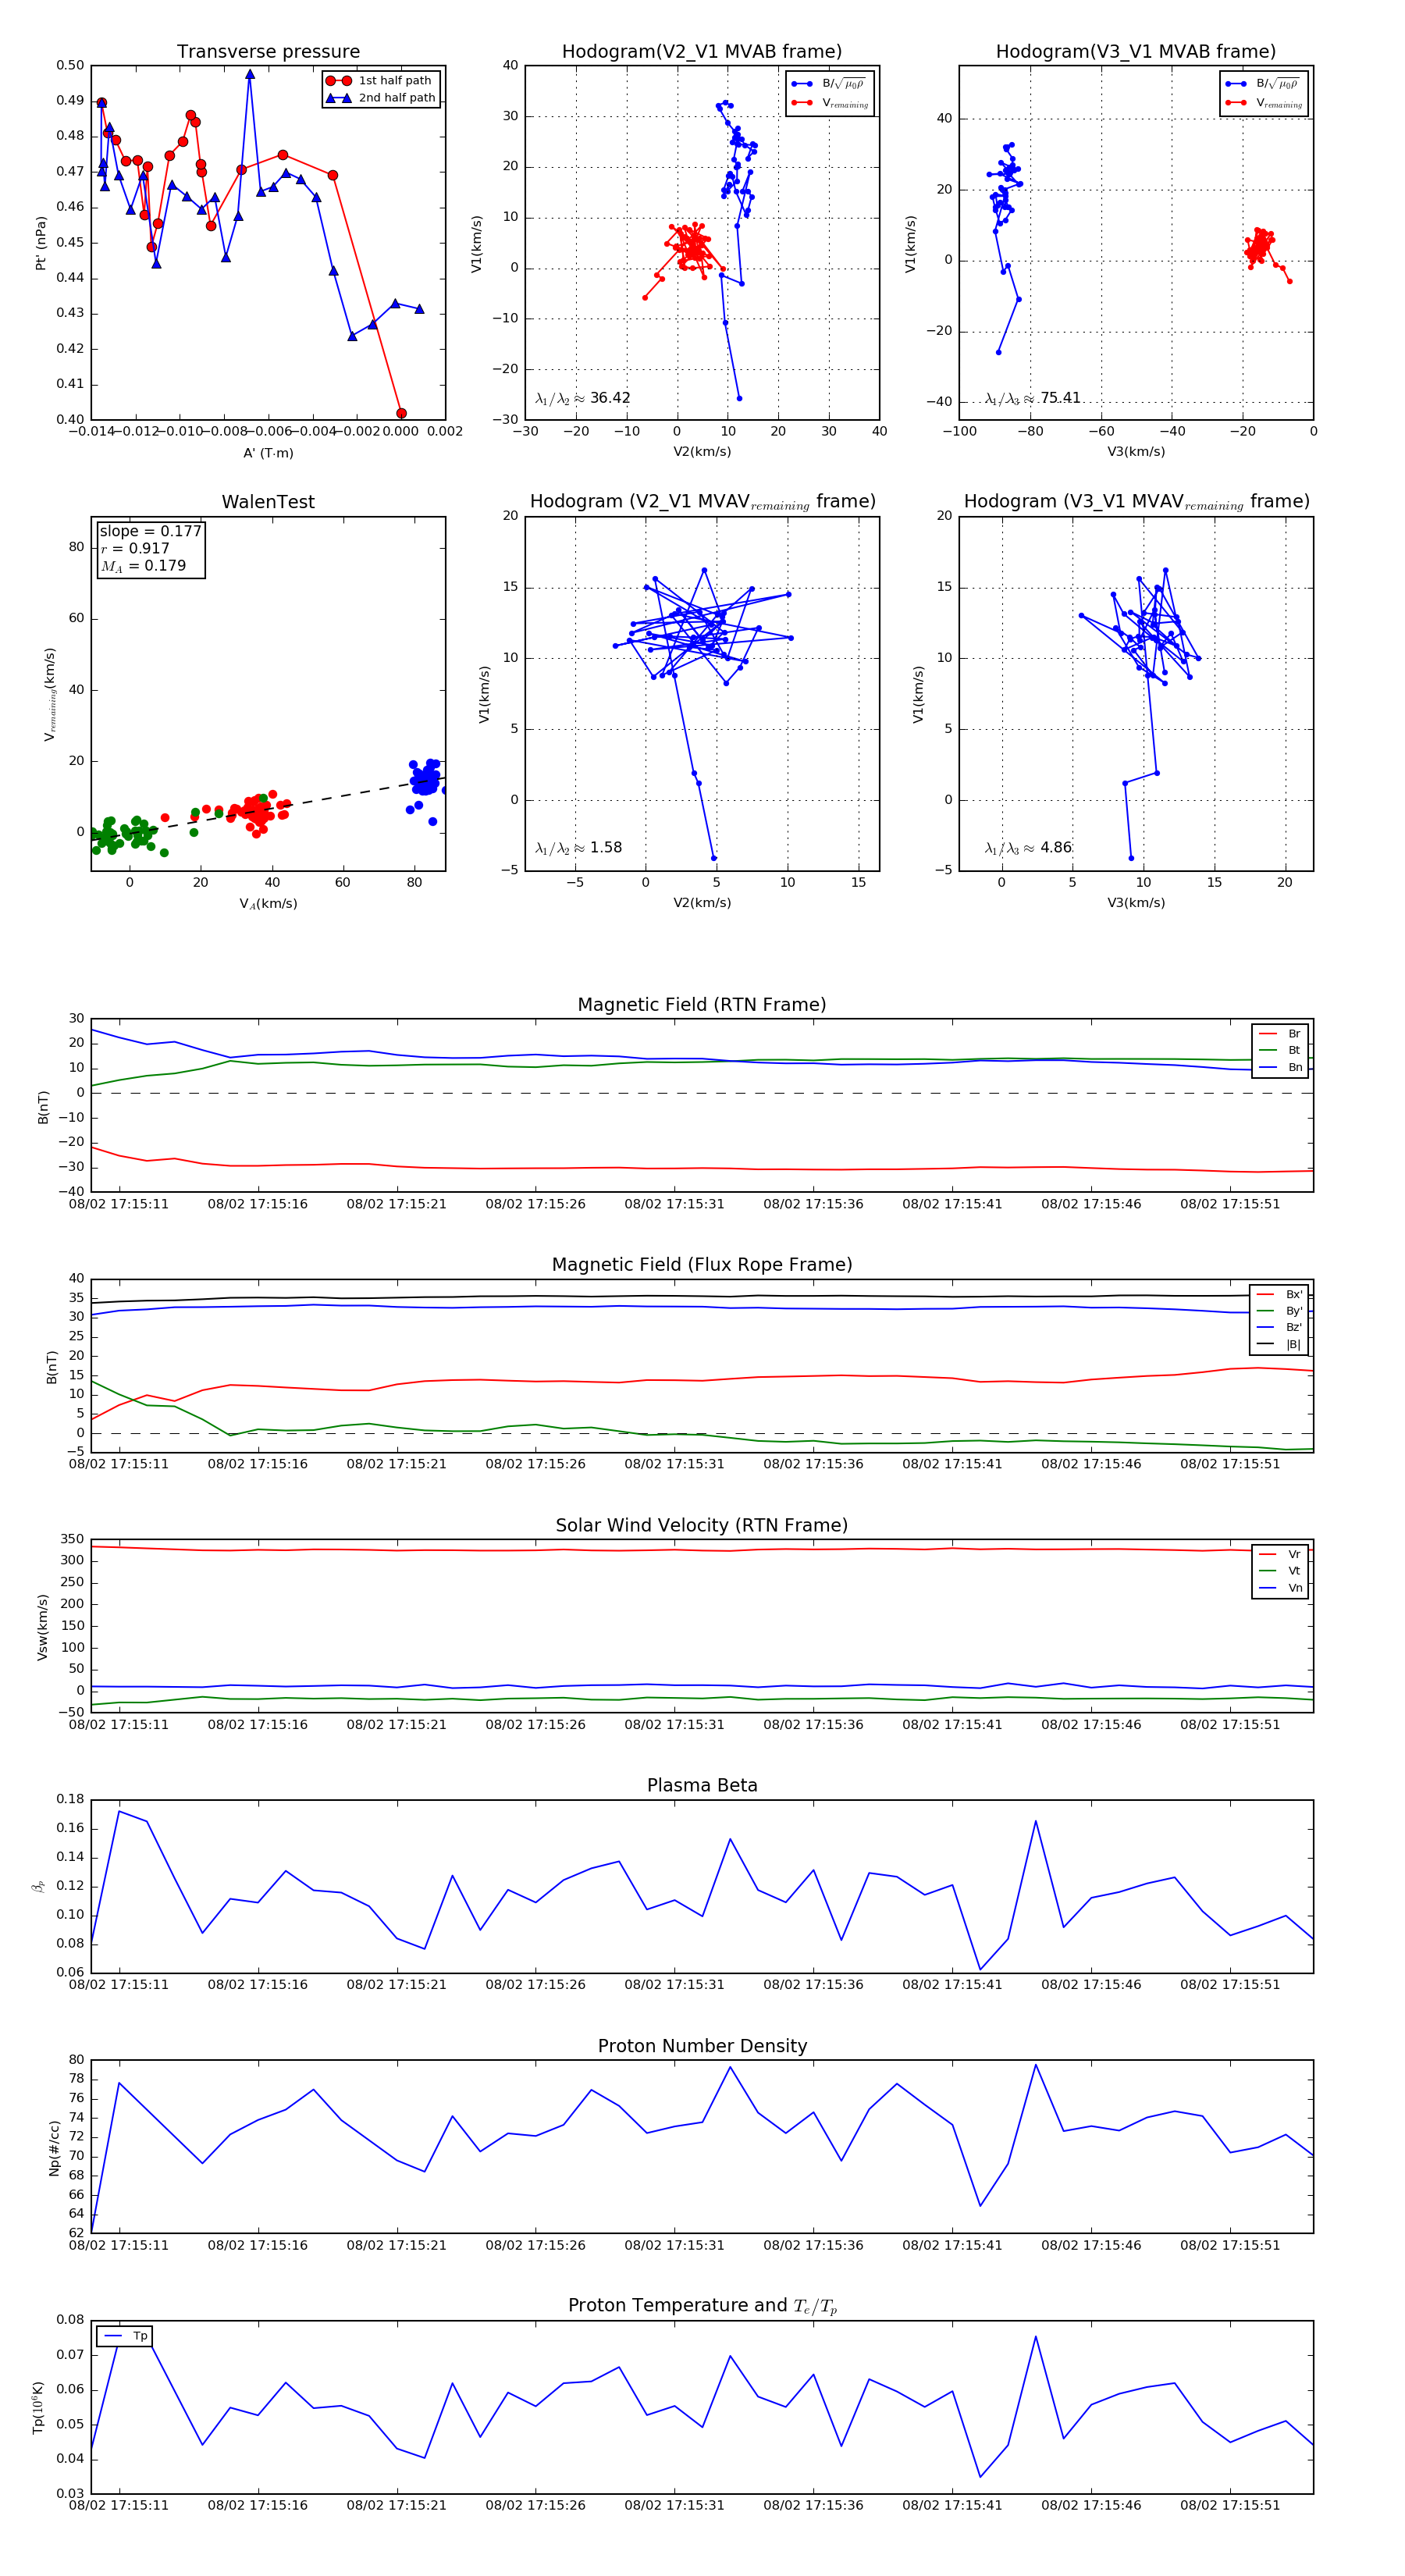
Task: Select the 'Vr' legend entry
Action: (1280, 1554)
